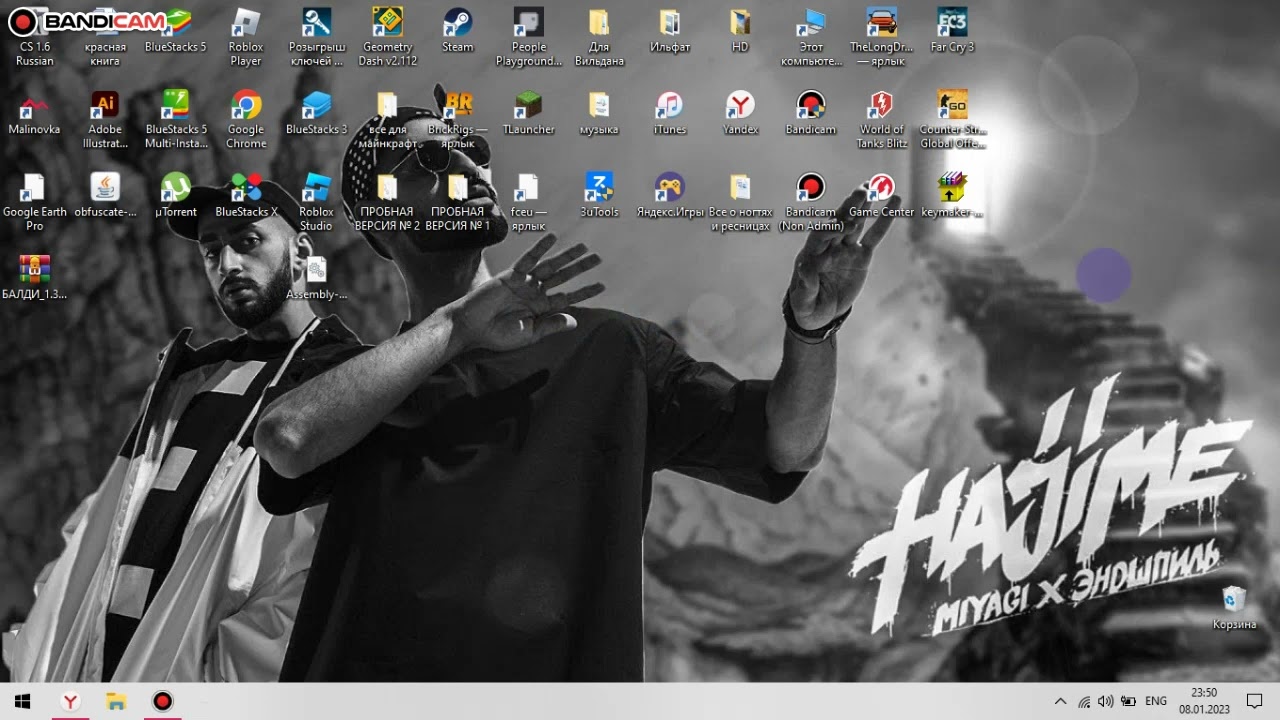The height and width of the screenshot is (720, 1280).
Task: Launch TLauncher Minecraft icon
Action: [529, 113]
